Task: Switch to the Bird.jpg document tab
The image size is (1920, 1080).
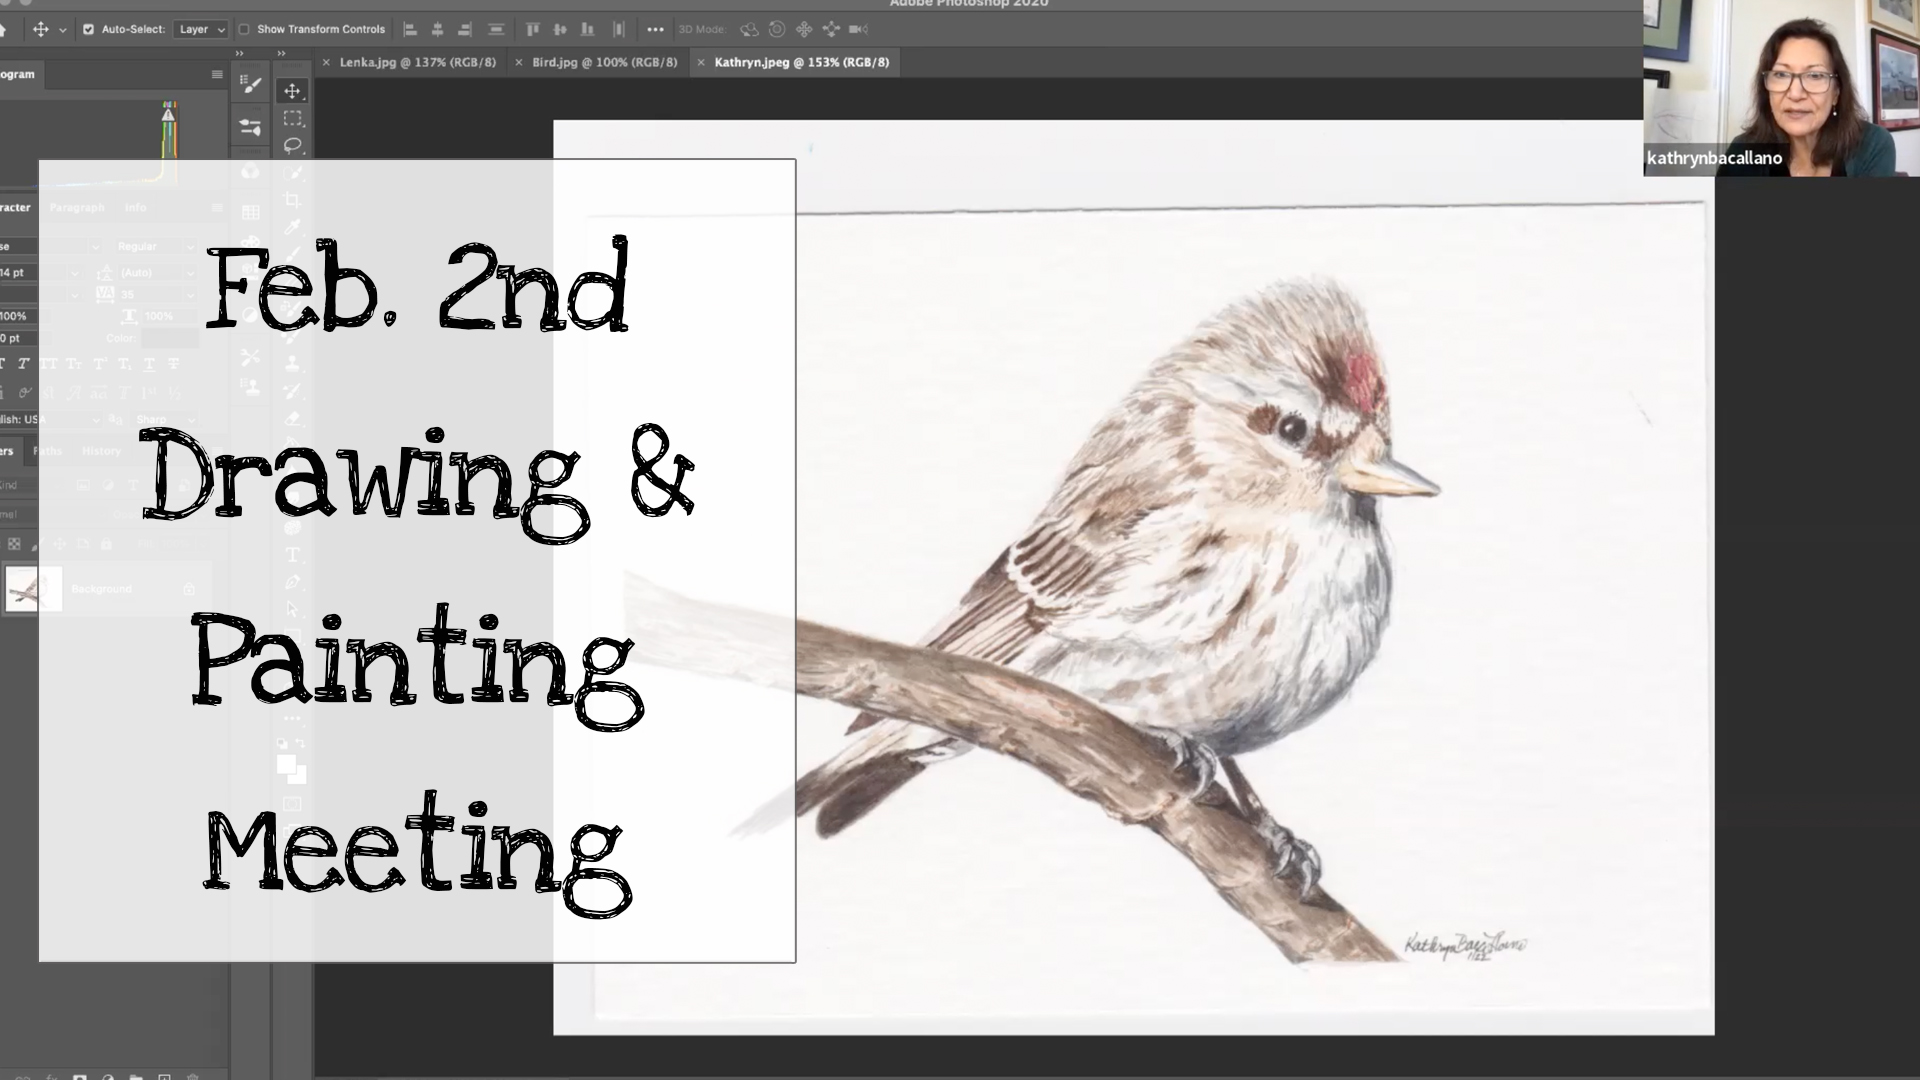Action: coord(604,62)
